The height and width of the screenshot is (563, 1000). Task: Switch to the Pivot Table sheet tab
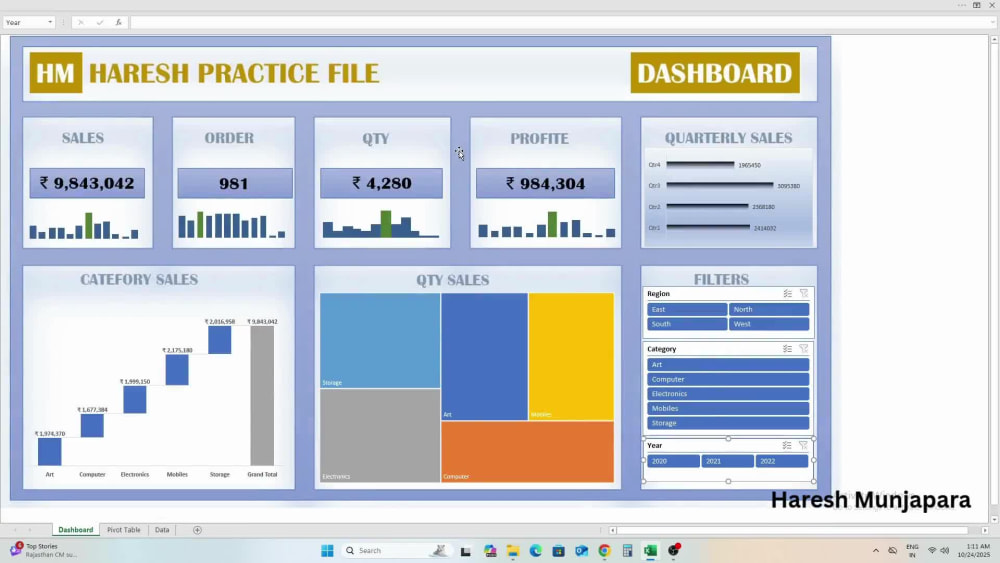[x=124, y=530]
